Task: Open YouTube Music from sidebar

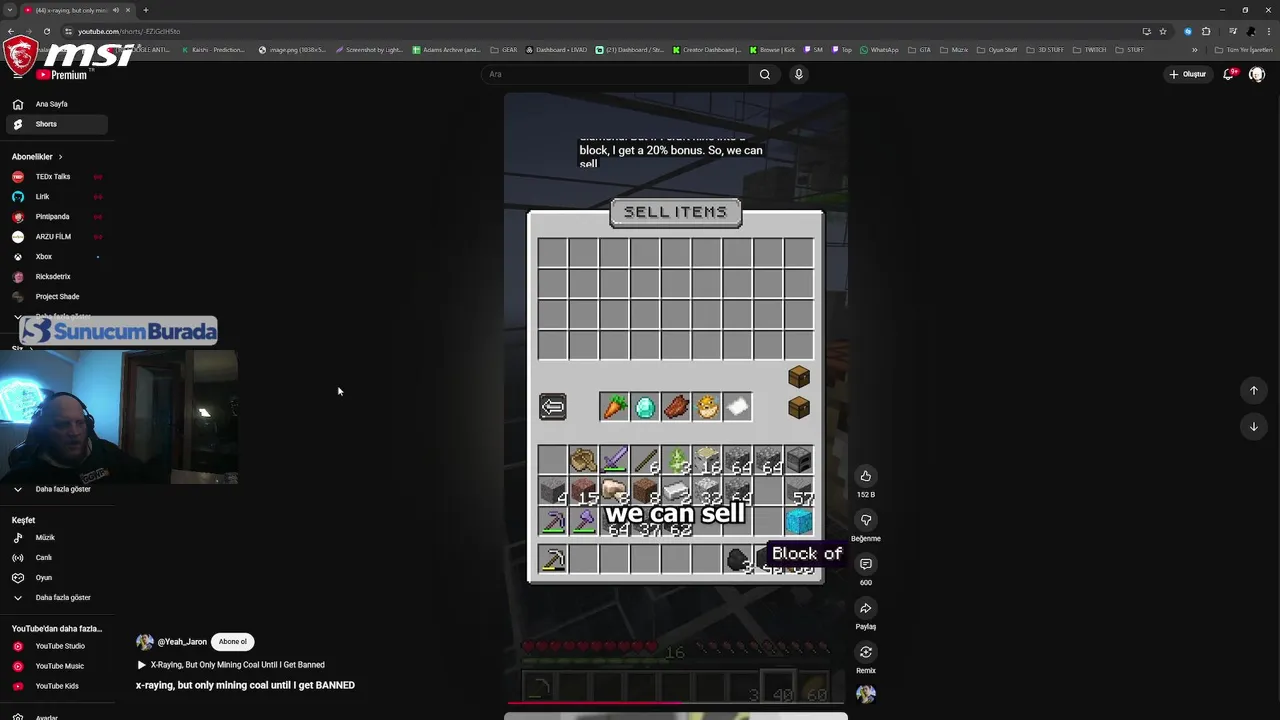Action: (x=55, y=666)
